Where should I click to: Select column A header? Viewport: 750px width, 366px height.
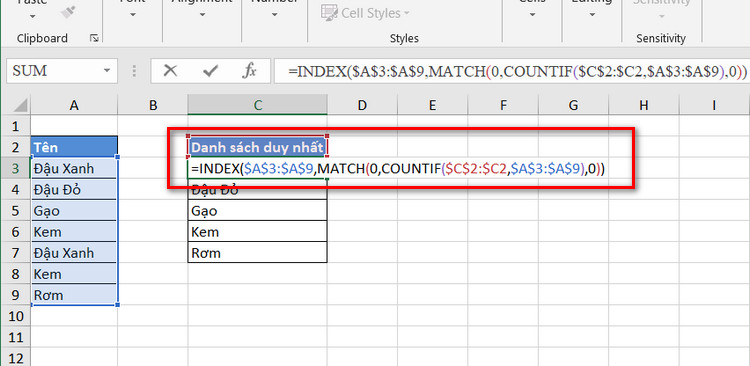(74, 105)
